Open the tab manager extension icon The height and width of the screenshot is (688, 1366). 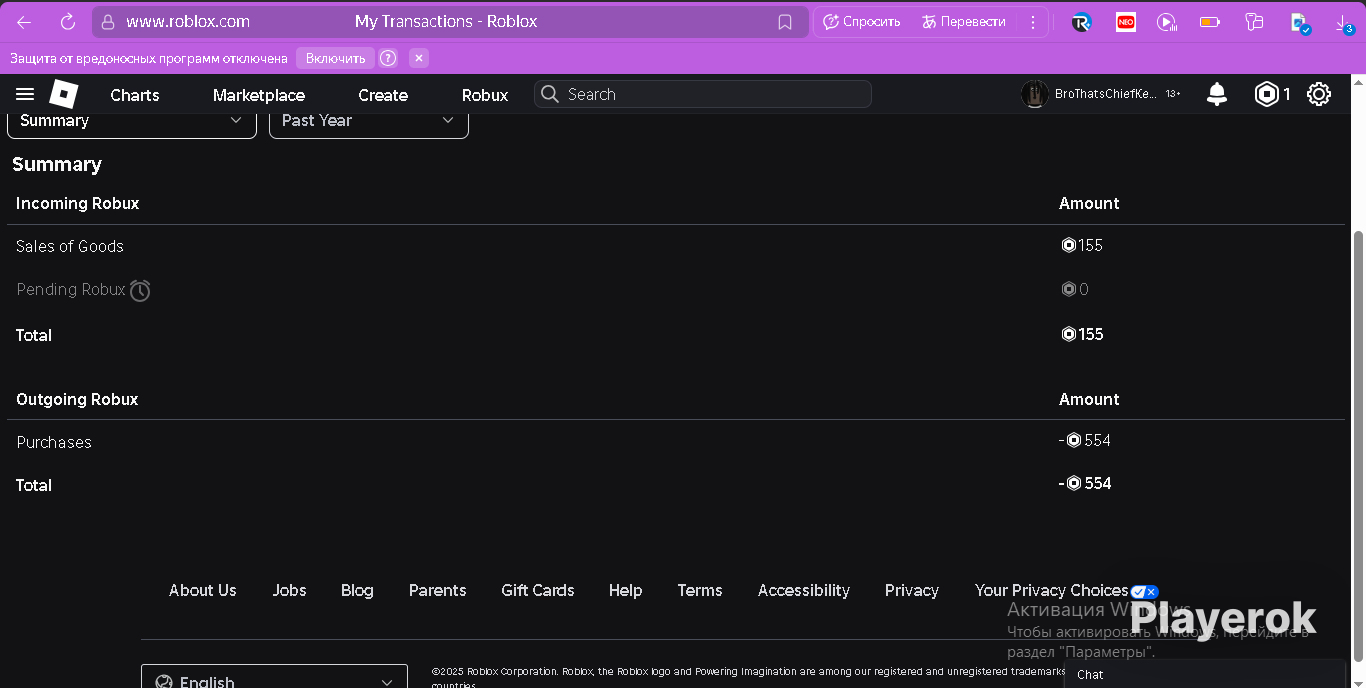click(x=1254, y=22)
